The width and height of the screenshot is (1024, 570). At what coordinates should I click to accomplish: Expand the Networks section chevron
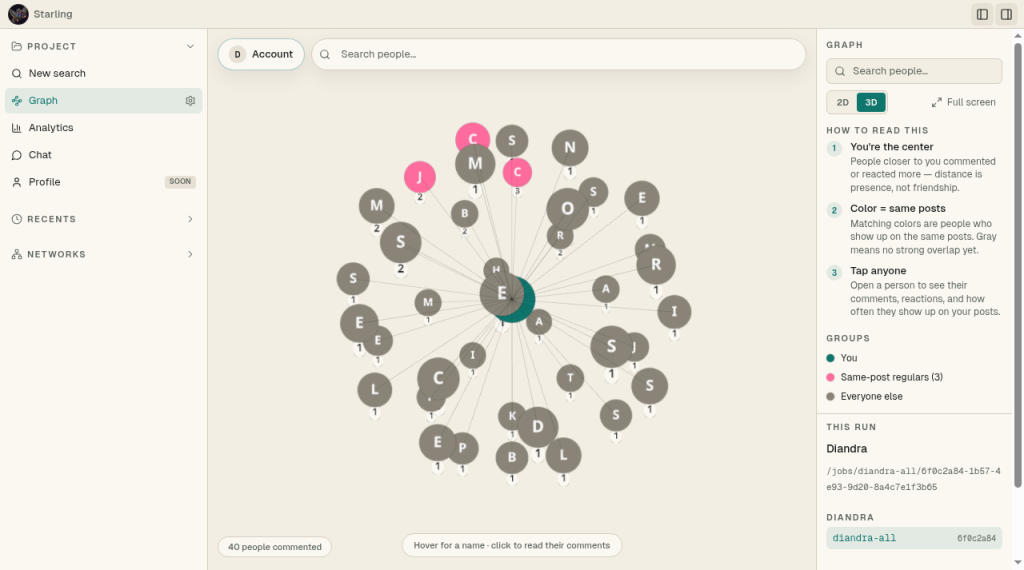coord(190,255)
